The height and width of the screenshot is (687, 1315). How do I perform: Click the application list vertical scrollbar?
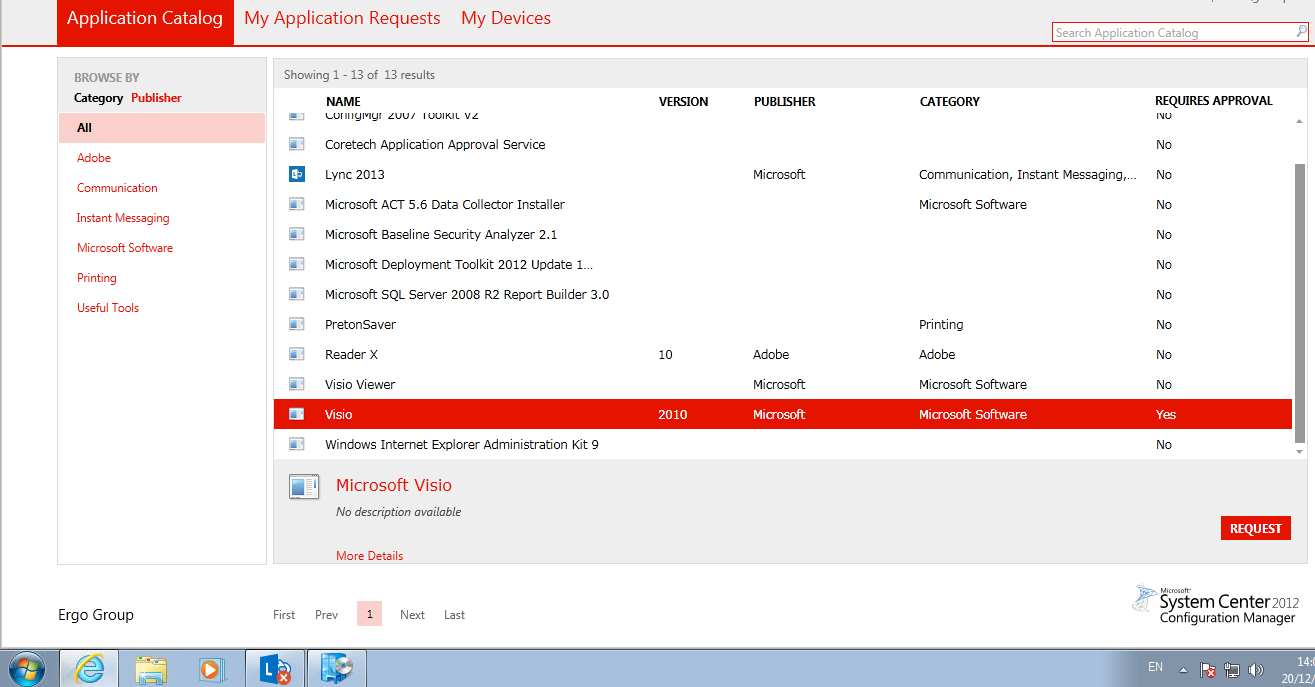pyautogui.click(x=1300, y=303)
